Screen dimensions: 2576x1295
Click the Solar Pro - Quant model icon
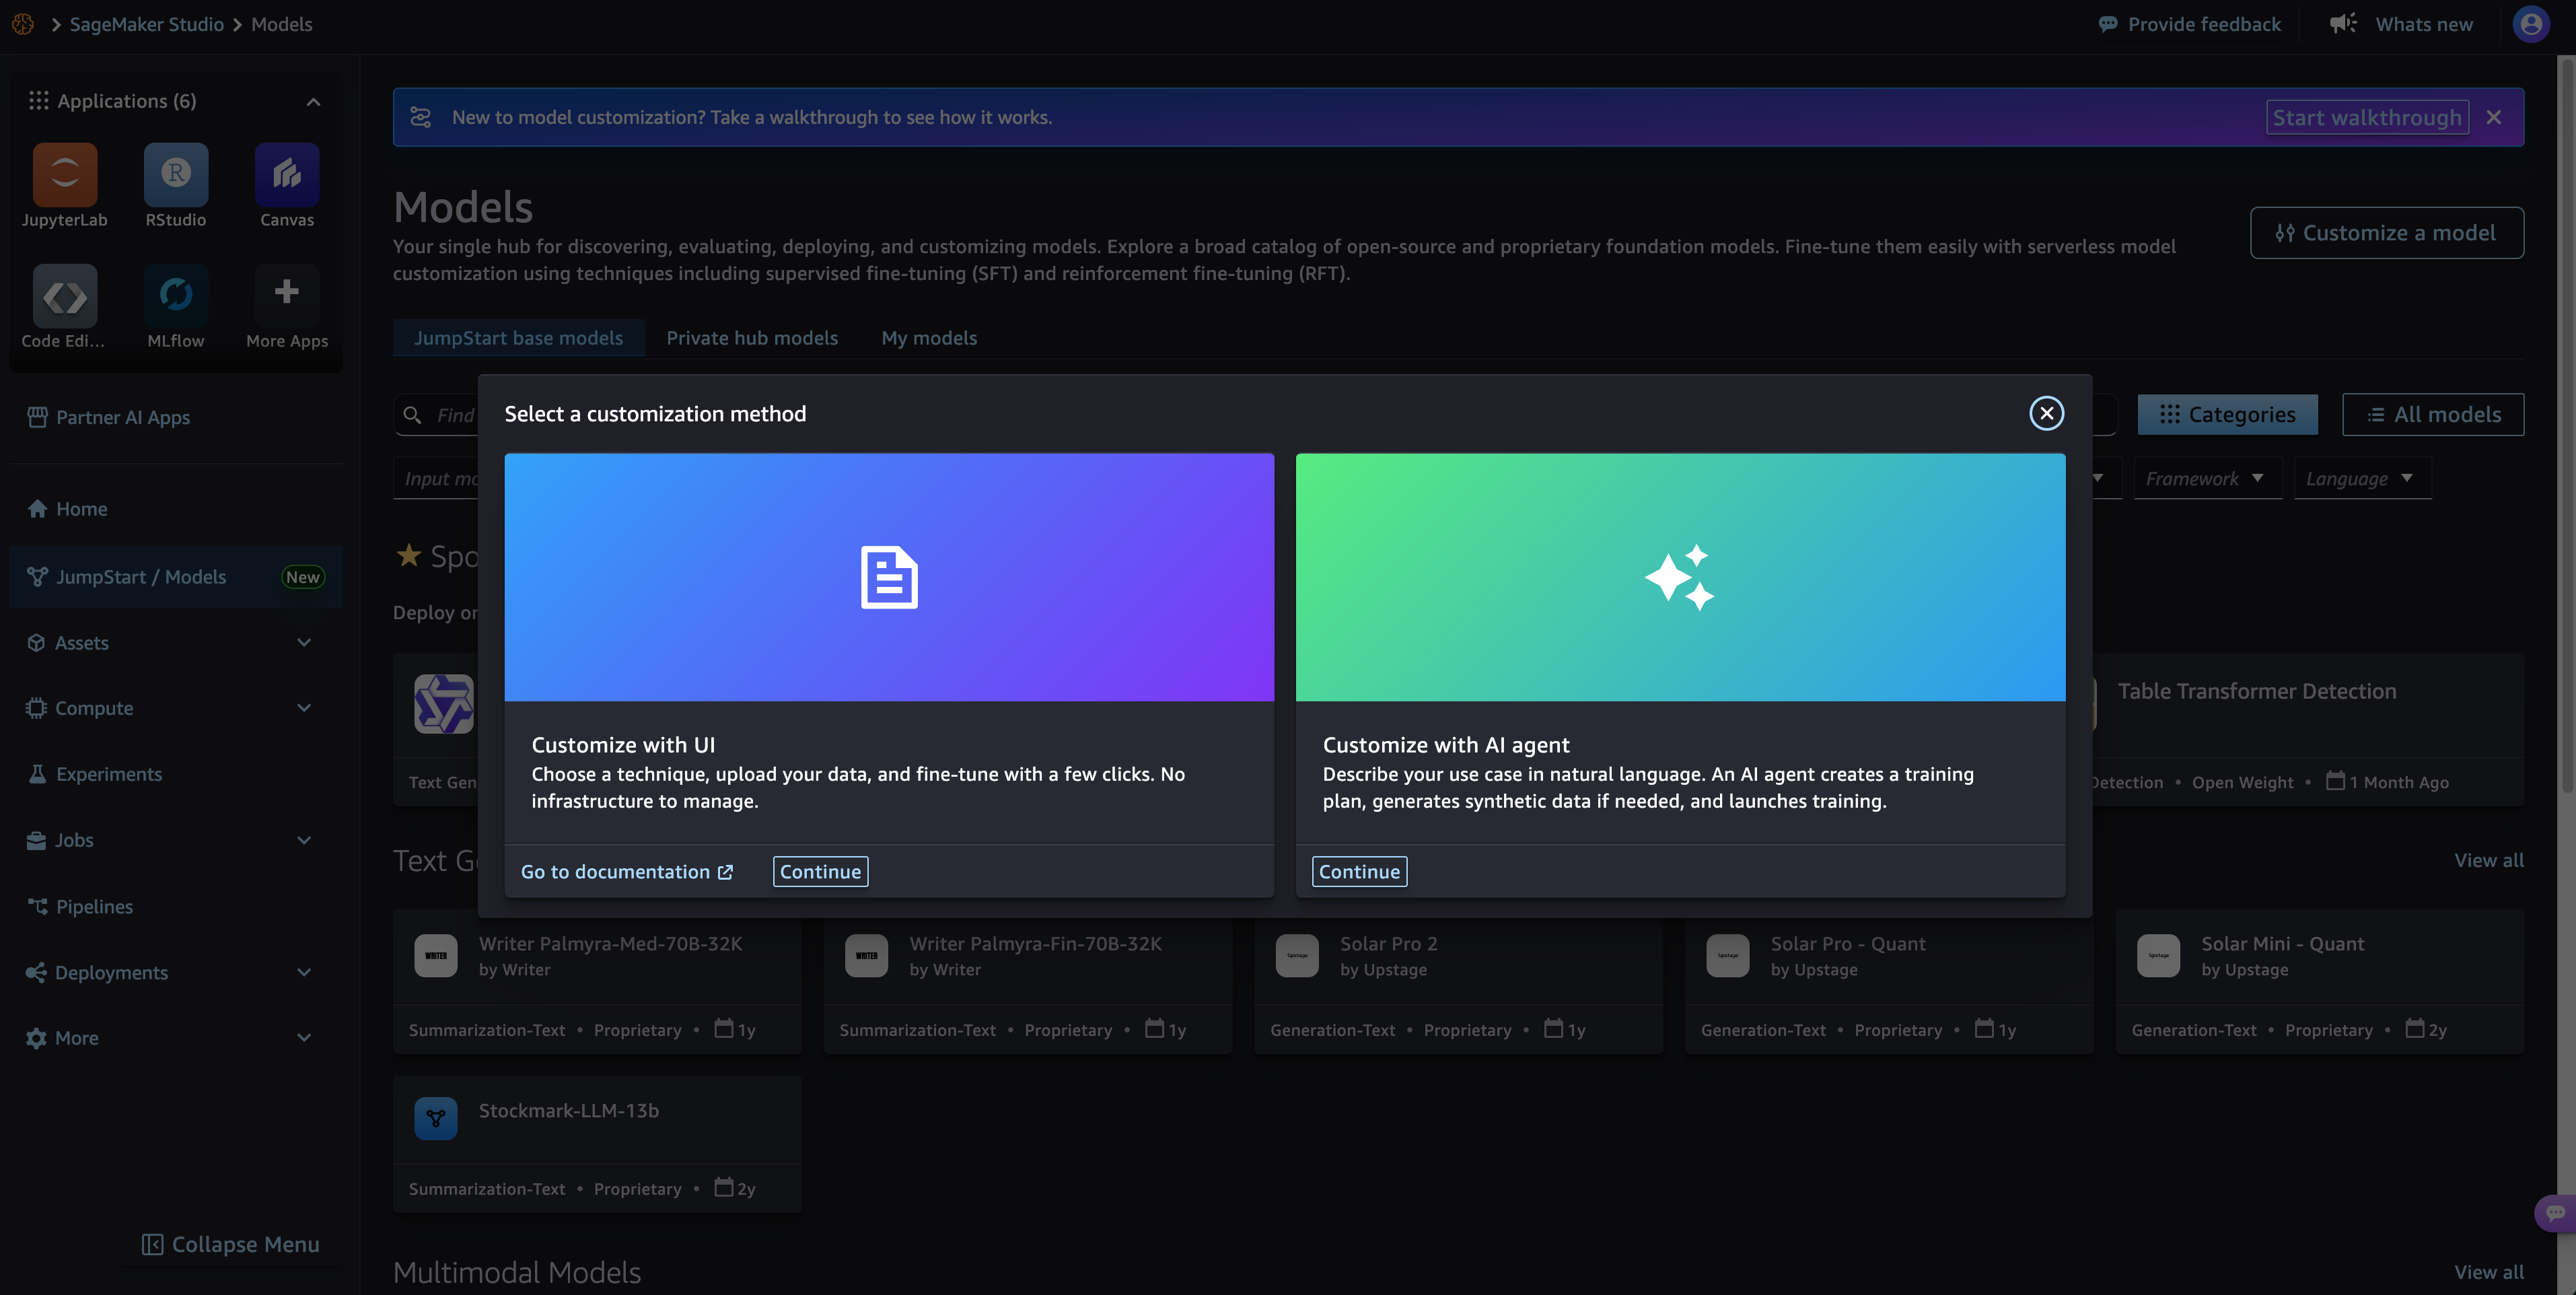[1728, 955]
